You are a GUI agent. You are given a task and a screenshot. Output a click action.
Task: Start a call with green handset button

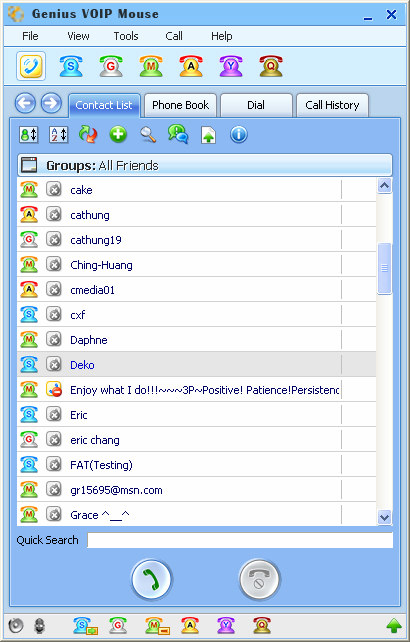[x=152, y=579]
